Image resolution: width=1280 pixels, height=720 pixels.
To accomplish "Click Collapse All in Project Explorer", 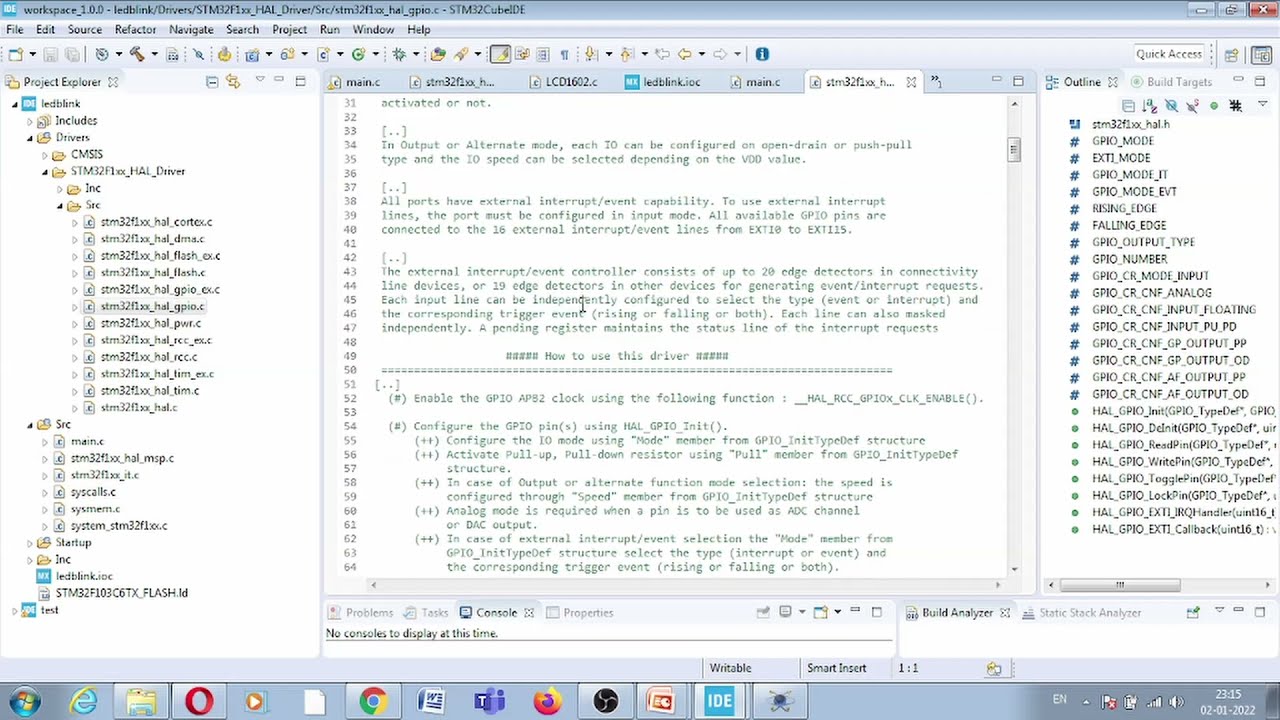I will pos(212,82).
